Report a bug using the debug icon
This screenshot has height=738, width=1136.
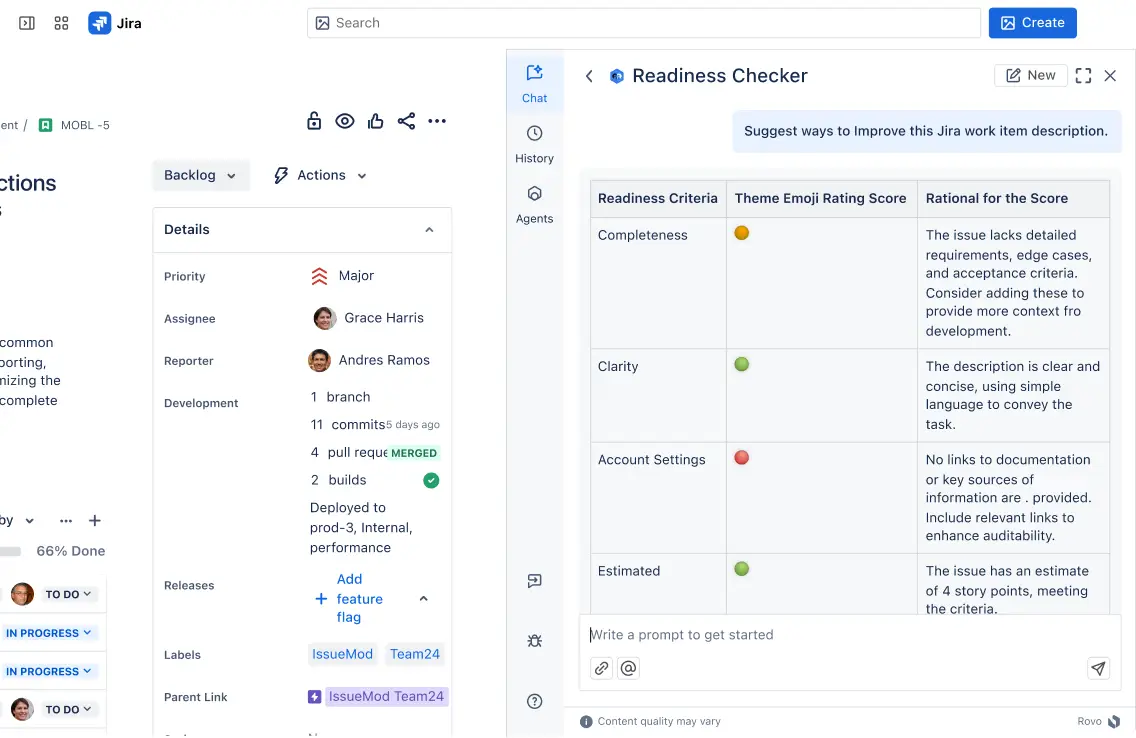click(x=534, y=640)
